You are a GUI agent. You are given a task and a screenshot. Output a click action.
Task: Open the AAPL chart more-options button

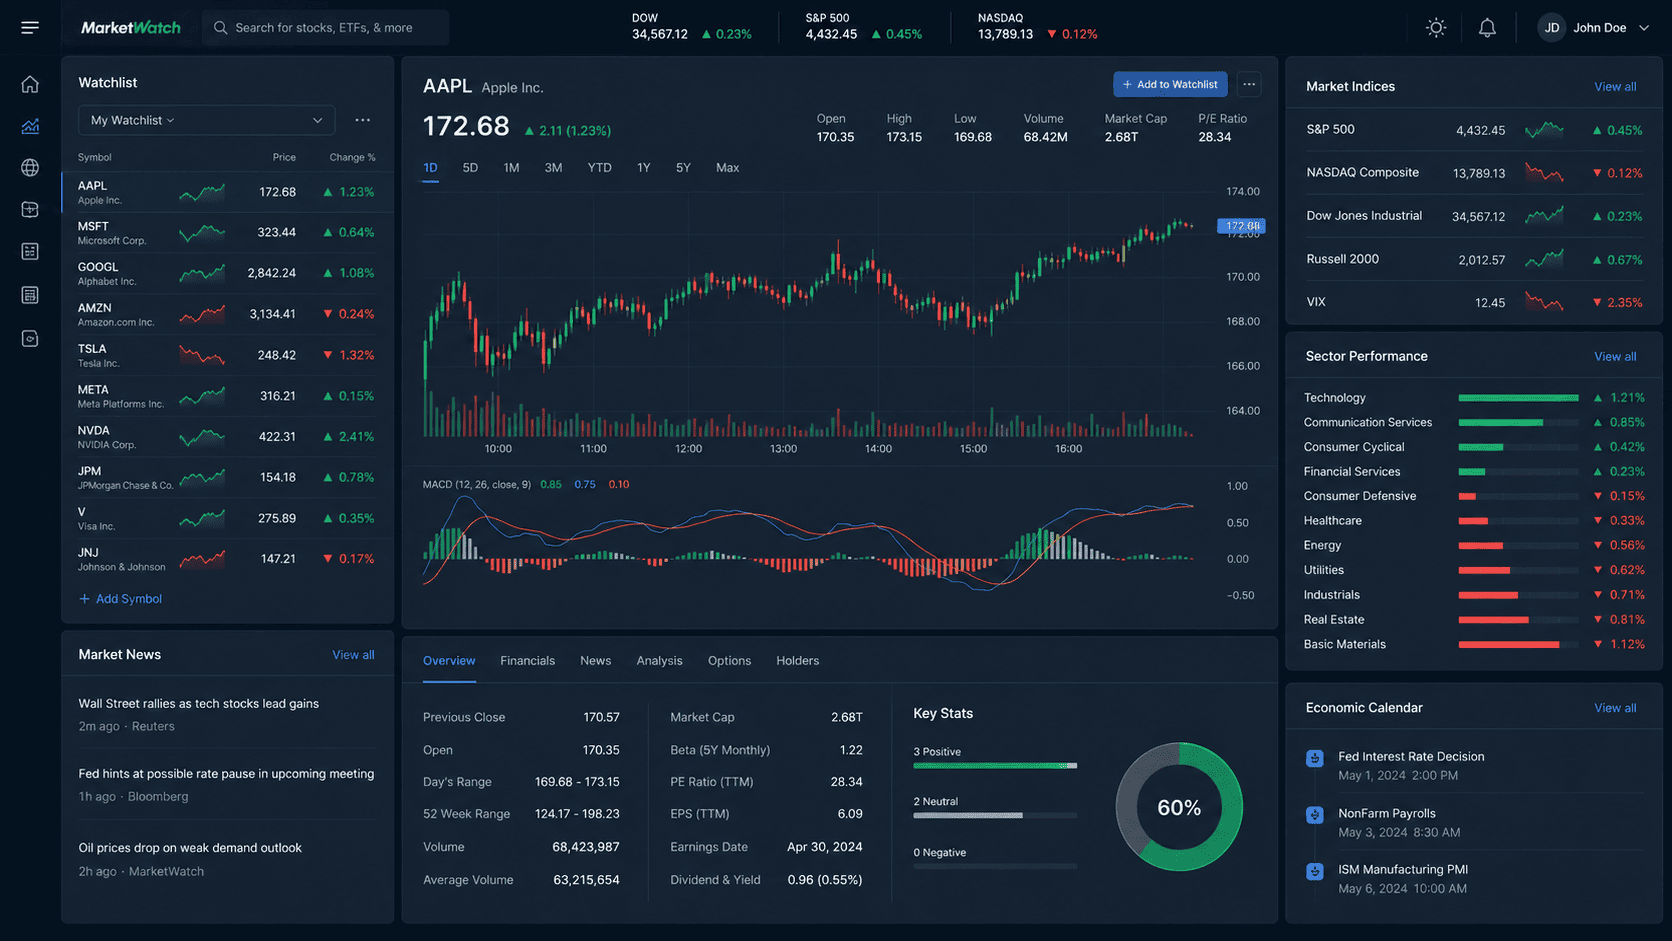(1249, 85)
